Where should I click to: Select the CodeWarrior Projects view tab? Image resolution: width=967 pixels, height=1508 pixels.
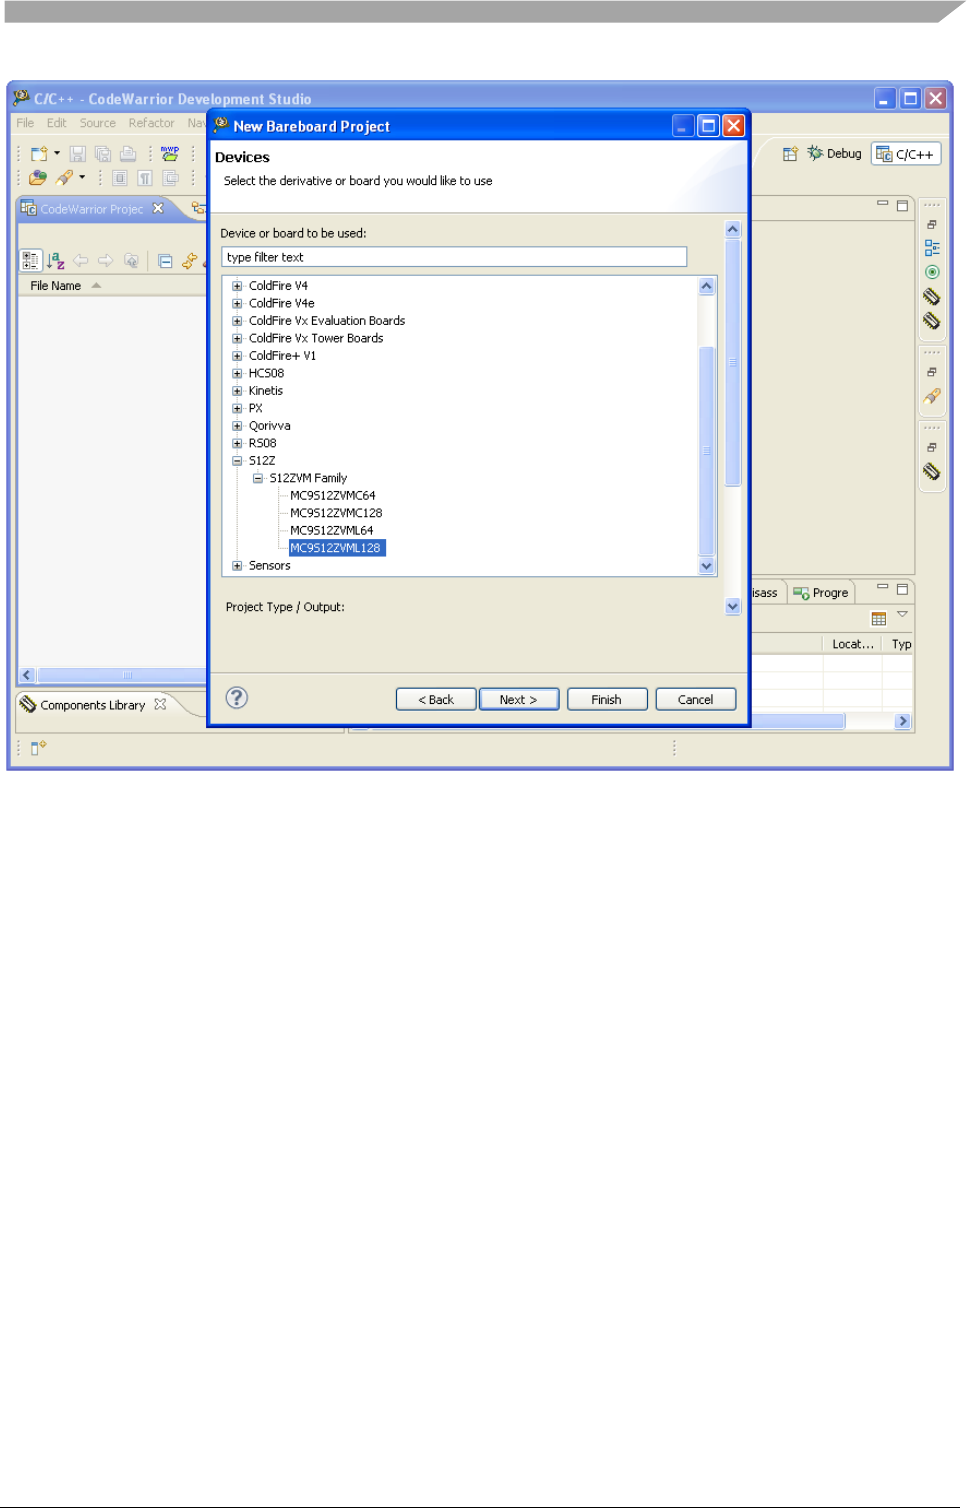(91, 209)
